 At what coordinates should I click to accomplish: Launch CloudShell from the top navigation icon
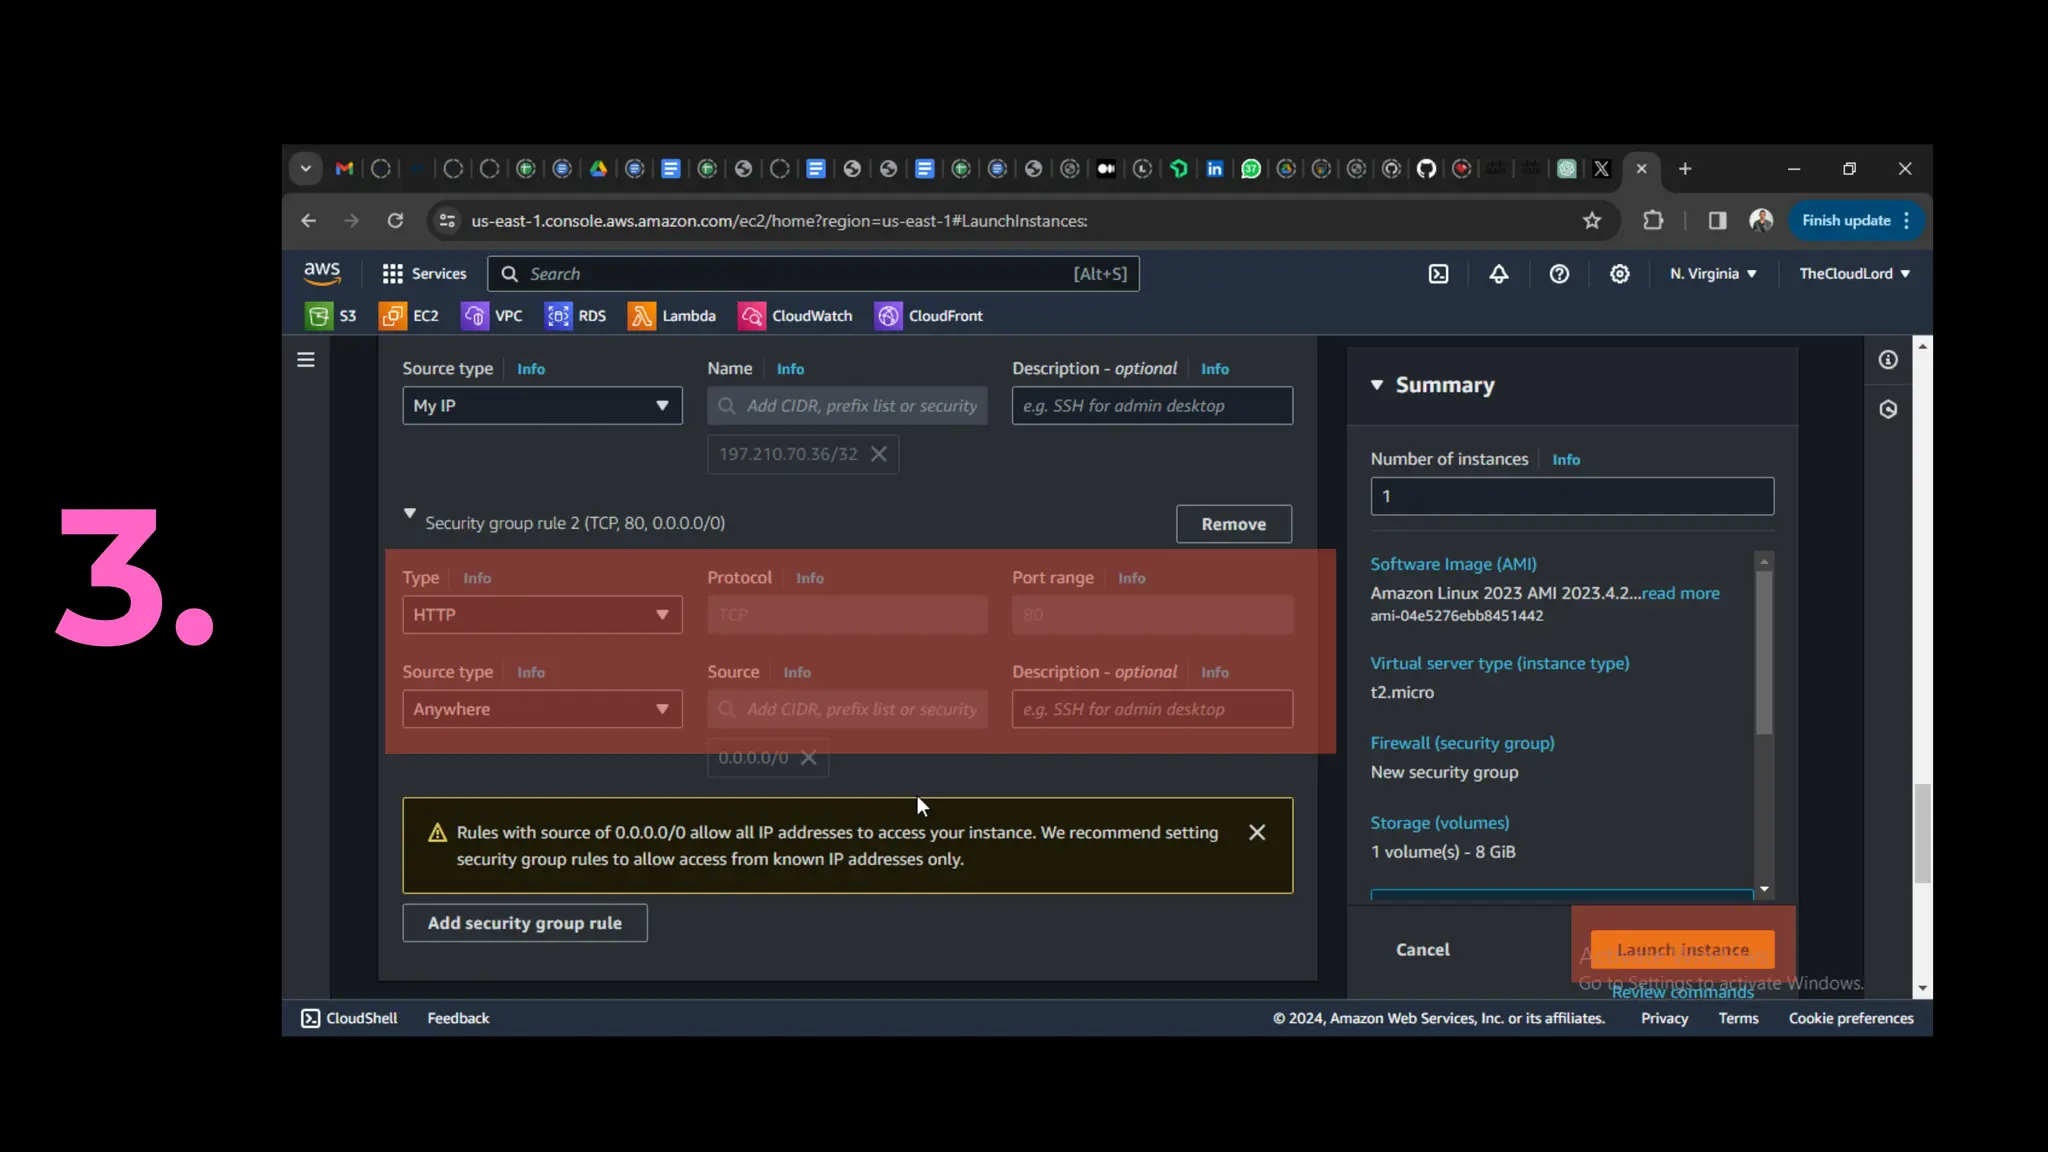click(1438, 274)
